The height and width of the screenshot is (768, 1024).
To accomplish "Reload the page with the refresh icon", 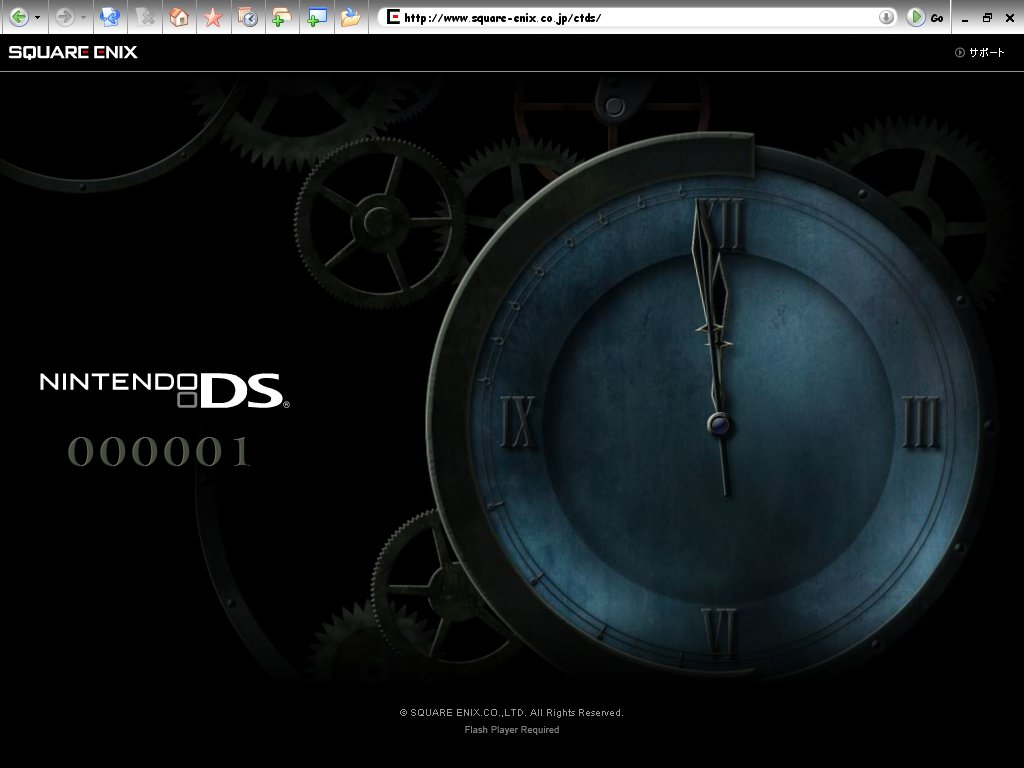I will click(x=110, y=17).
